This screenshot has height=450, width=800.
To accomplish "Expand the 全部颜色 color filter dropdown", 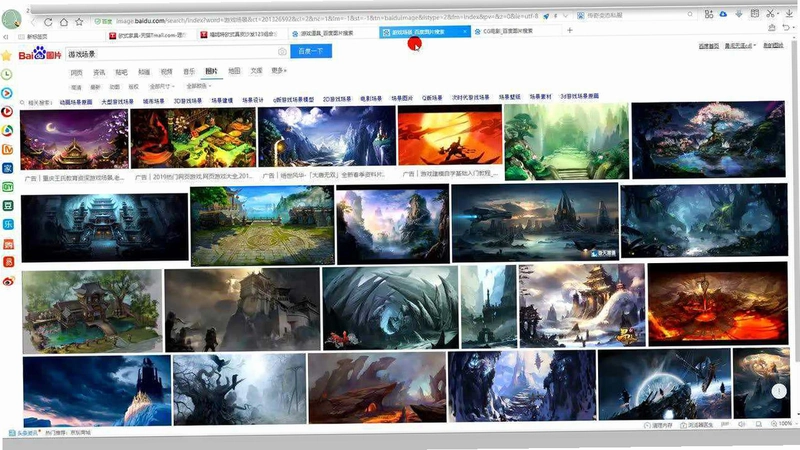I will (198, 86).
